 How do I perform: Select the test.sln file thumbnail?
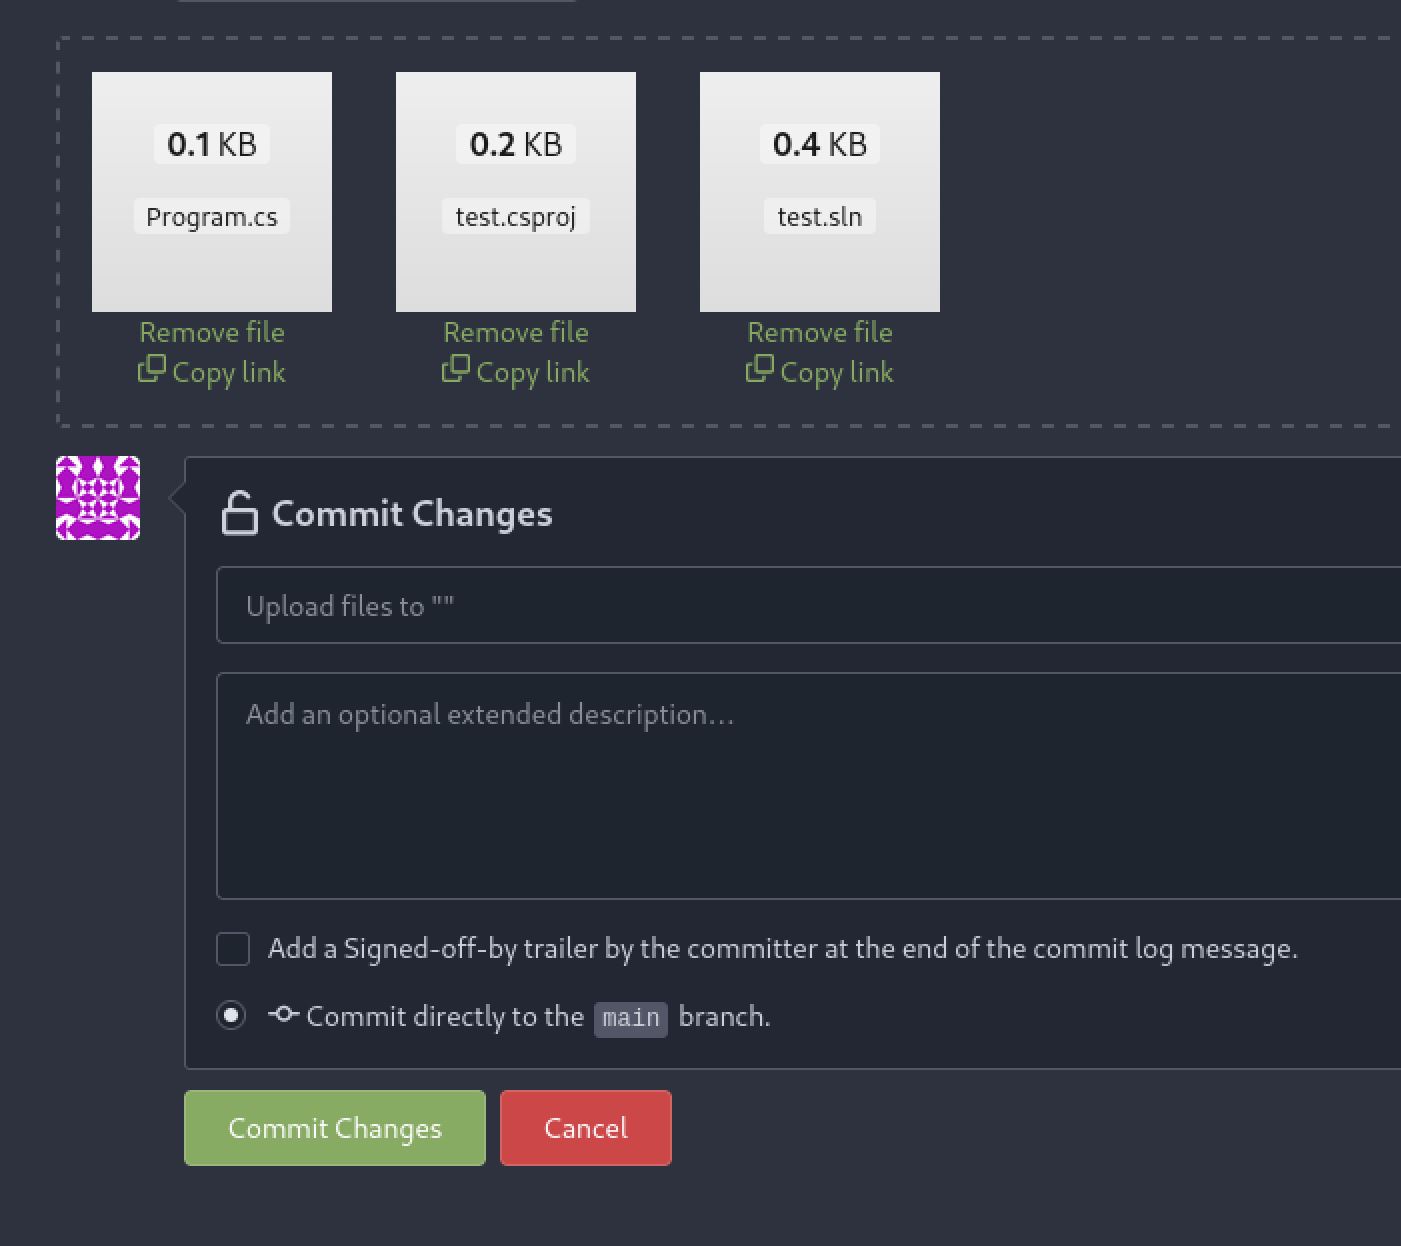(820, 192)
